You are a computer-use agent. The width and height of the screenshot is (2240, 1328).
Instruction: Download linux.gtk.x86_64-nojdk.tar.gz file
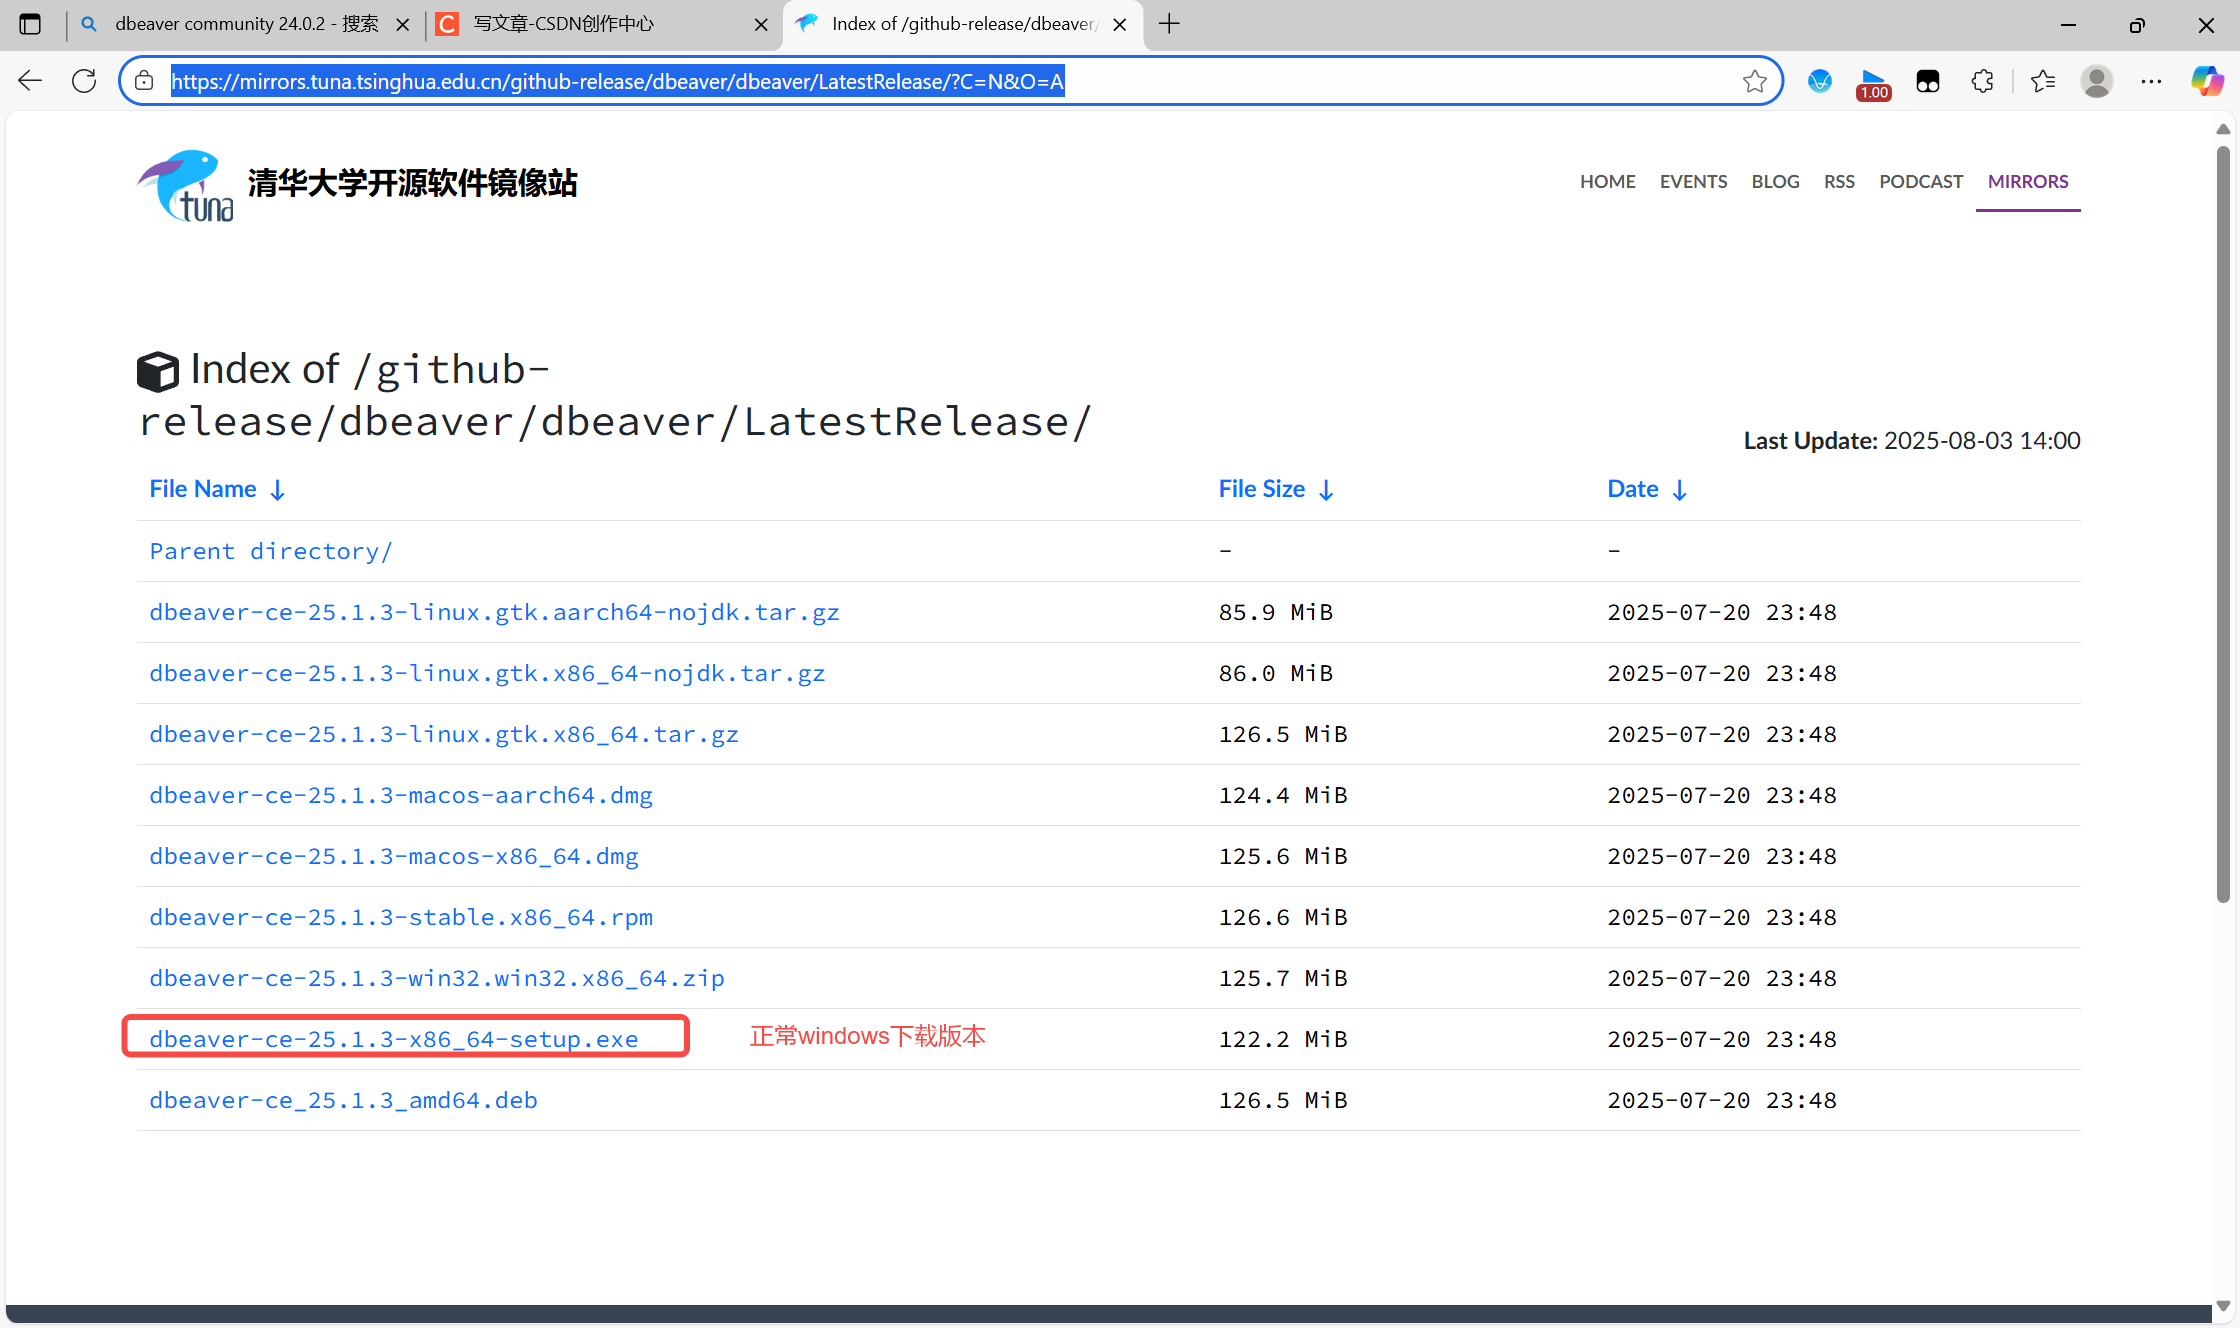click(x=487, y=673)
